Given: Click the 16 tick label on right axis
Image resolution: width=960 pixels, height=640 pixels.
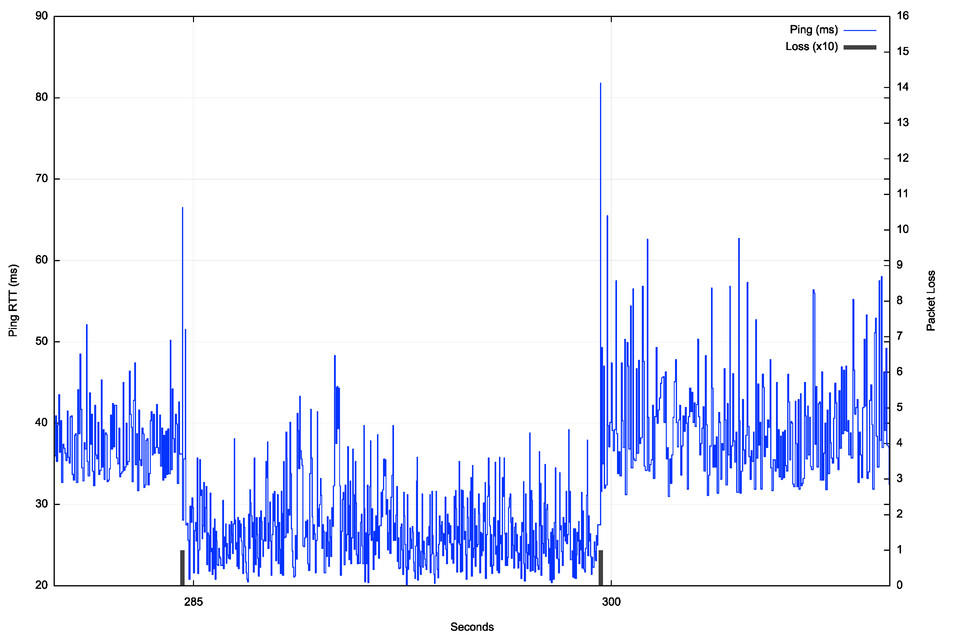Looking at the screenshot, I should tap(904, 16).
